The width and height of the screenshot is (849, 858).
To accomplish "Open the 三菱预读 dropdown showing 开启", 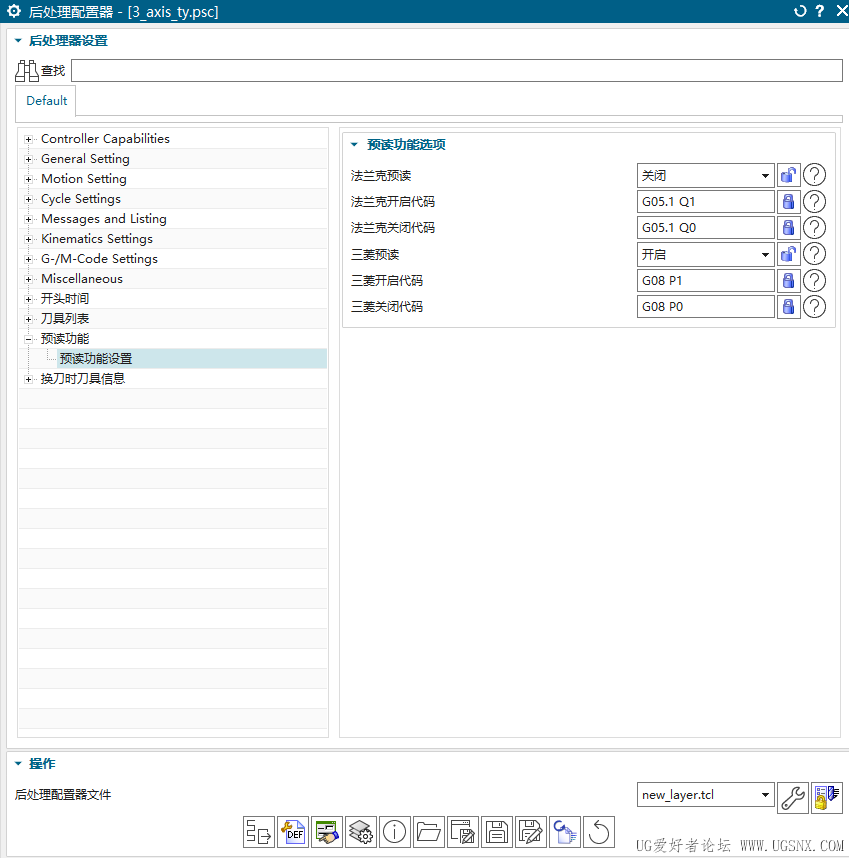I will [705, 254].
